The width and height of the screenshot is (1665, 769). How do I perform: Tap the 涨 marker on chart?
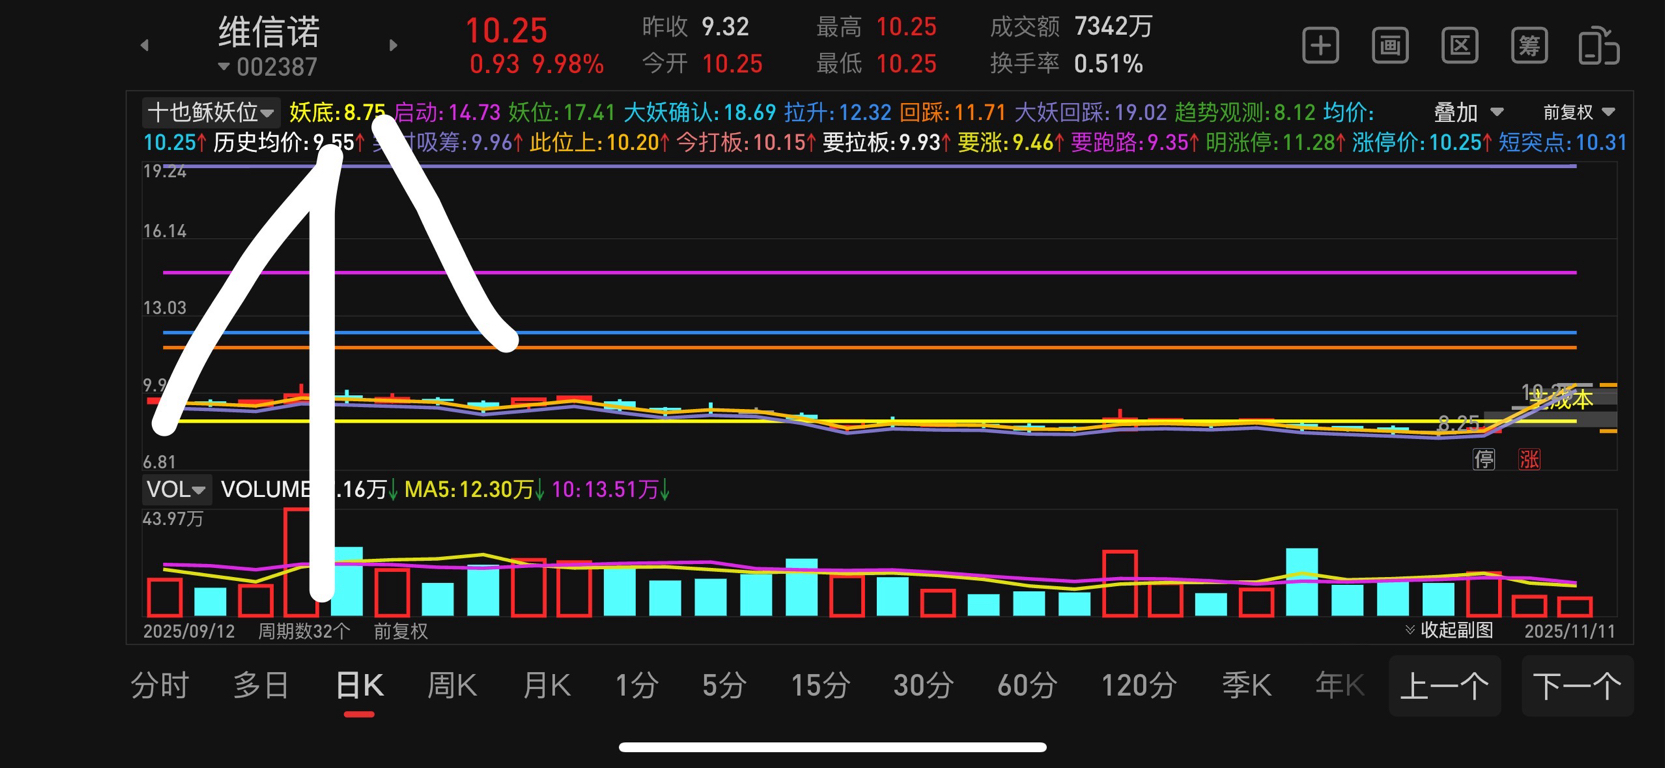[x=1529, y=459]
